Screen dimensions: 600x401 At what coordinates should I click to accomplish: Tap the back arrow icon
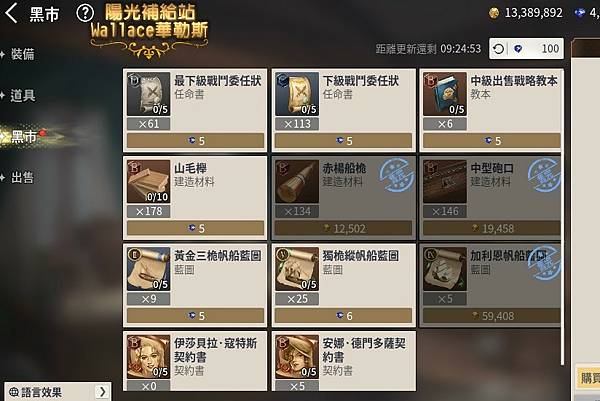11,13
